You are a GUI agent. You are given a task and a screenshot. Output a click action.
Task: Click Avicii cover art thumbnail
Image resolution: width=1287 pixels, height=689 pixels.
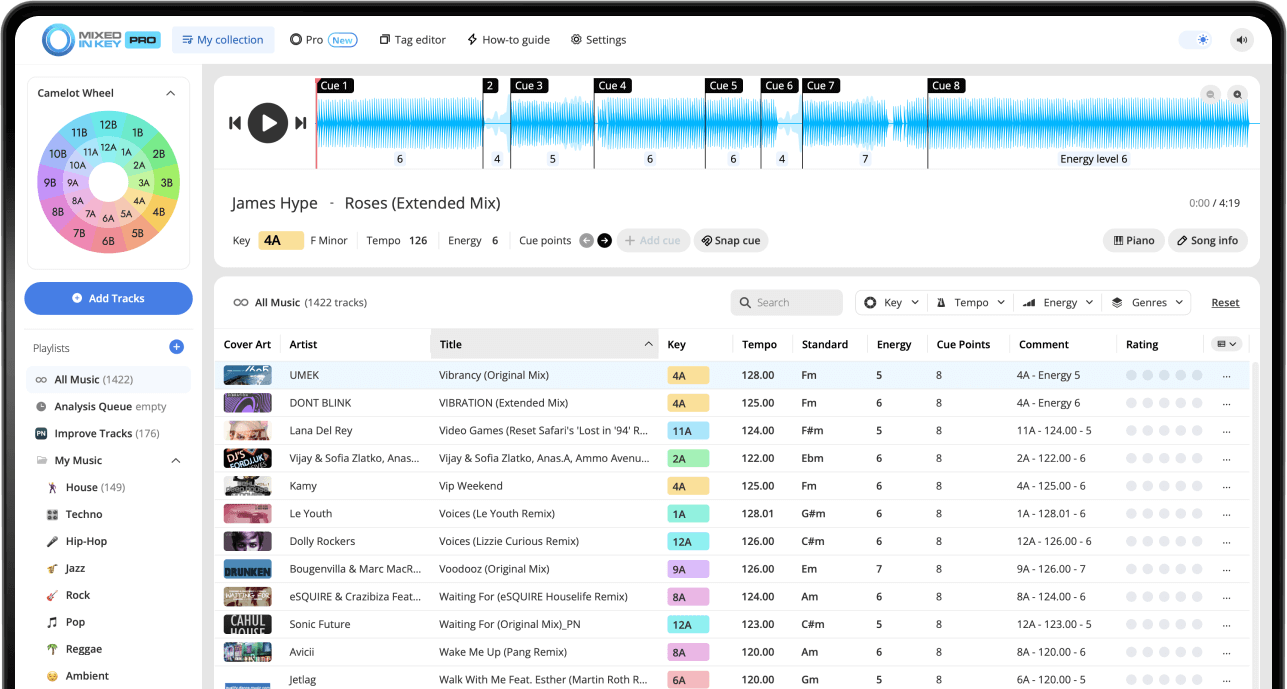[x=247, y=652]
